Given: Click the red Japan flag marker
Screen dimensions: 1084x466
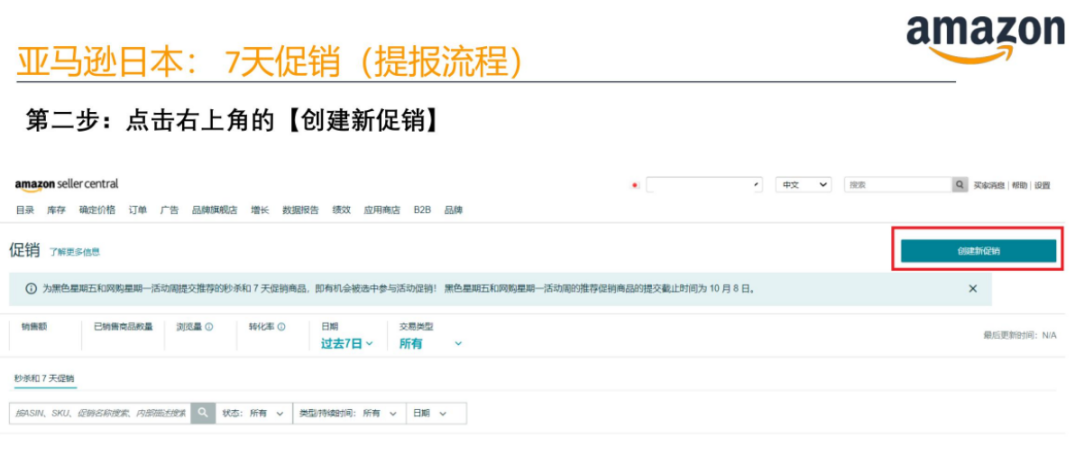Looking at the screenshot, I should tap(635, 185).
